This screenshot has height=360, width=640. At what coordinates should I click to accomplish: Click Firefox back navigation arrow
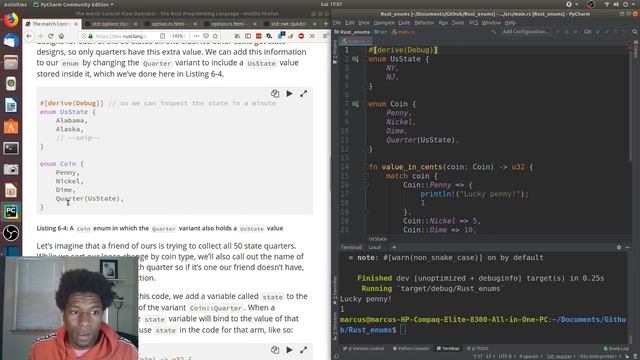click(29, 36)
